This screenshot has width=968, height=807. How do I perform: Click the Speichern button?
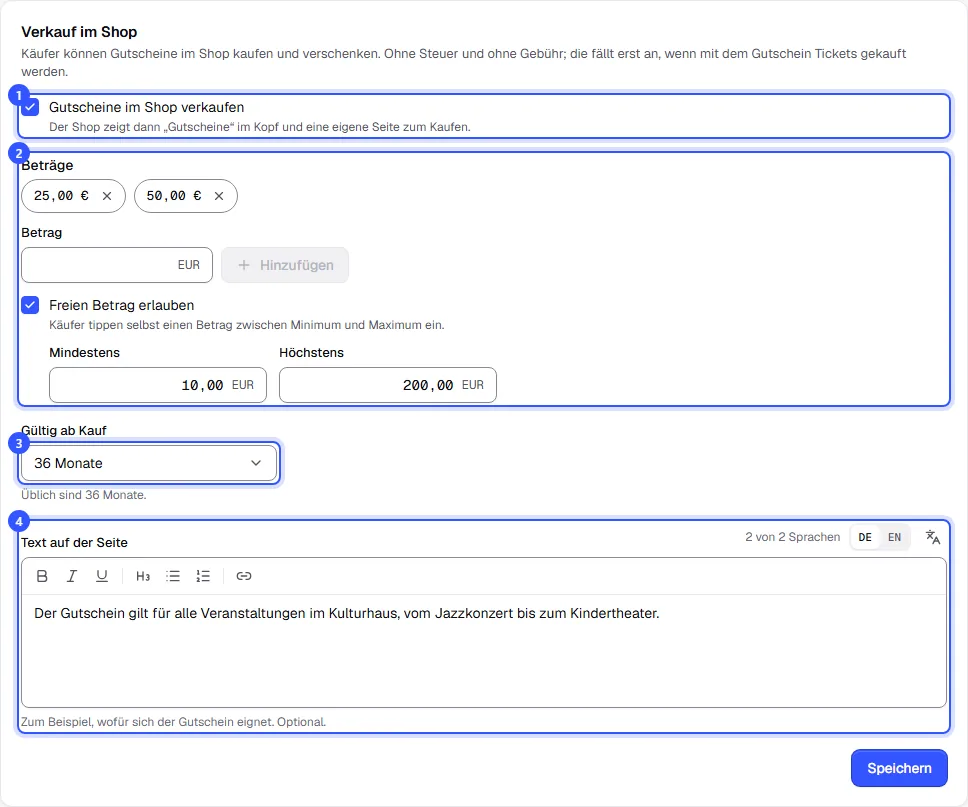tap(899, 768)
